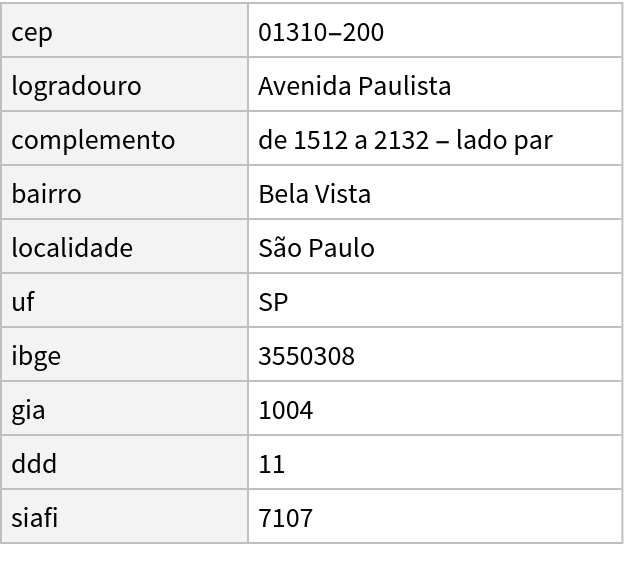Select the 1004 gia value

click(x=285, y=410)
